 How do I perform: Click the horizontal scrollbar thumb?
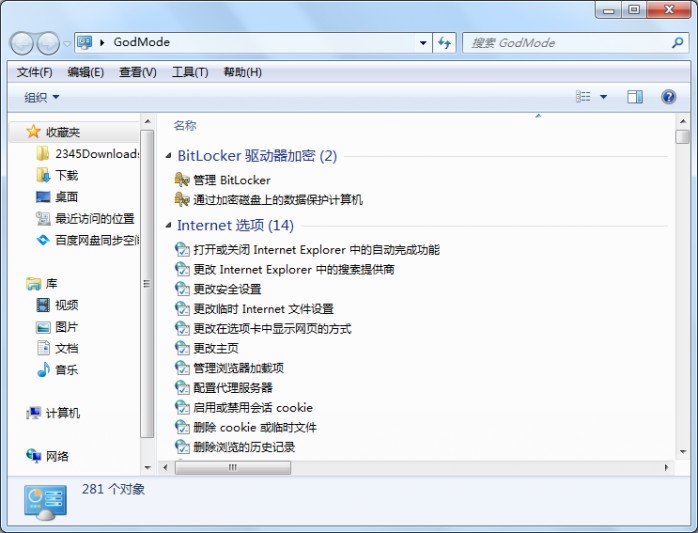pyautogui.click(x=233, y=468)
